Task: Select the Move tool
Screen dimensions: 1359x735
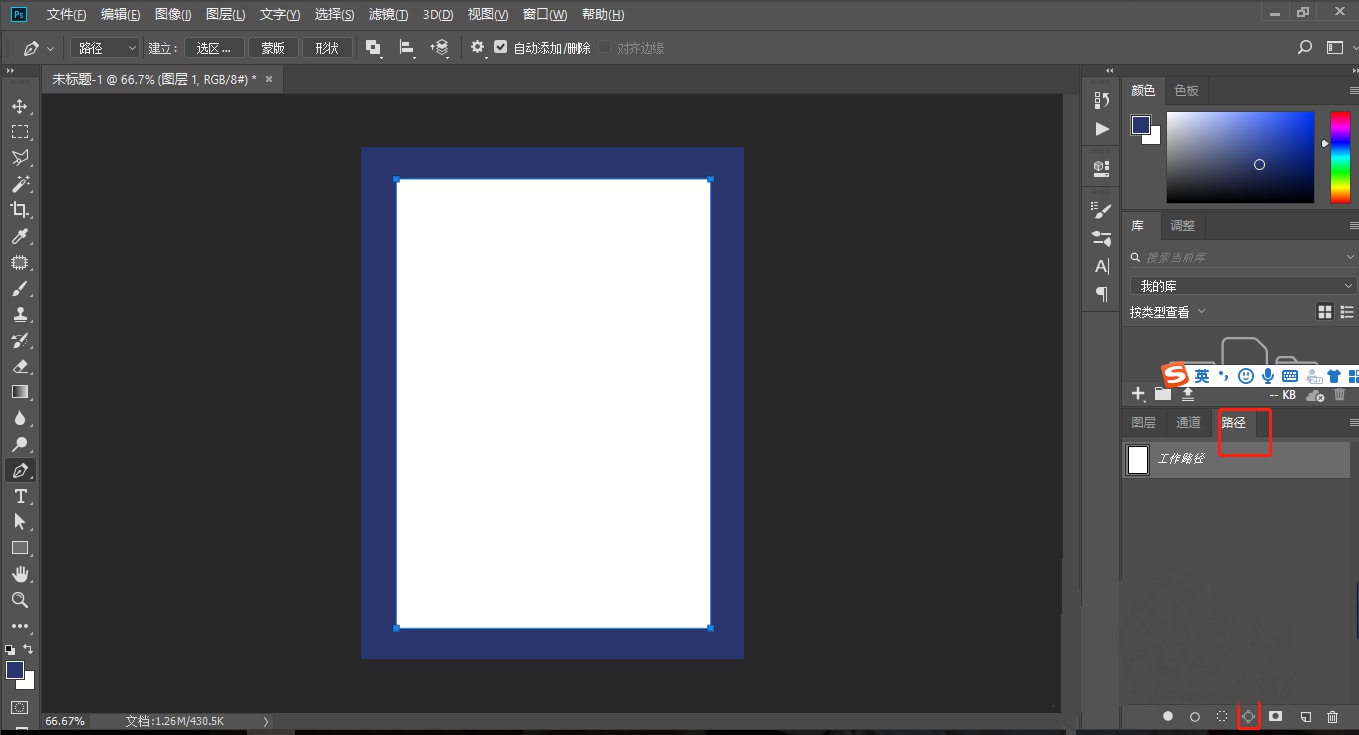Action: [x=20, y=105]
